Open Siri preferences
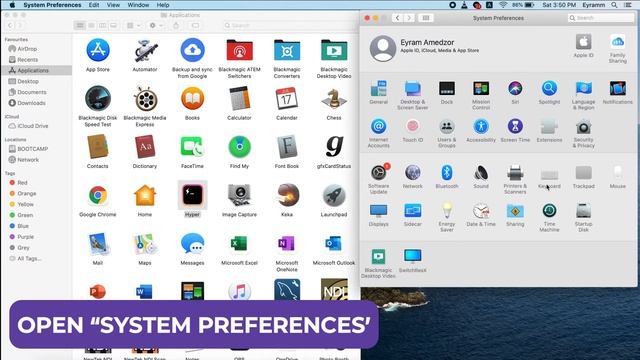This screenshot has width=640, height=360. pos(515,92)
